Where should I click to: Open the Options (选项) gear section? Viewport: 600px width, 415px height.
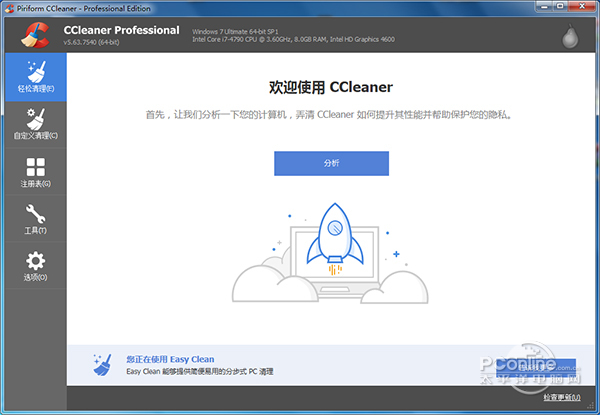tap(36, 266)
